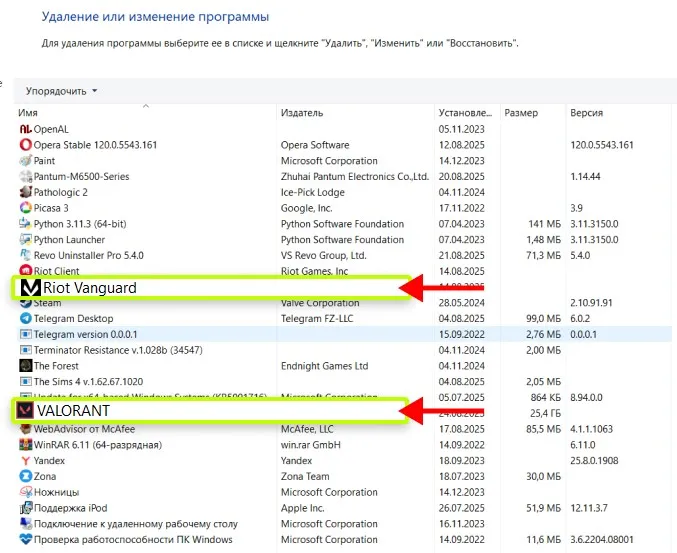This screenshot has height=553, width=677.
Task: Click publisher Zona Team
Action: point(305,477)
